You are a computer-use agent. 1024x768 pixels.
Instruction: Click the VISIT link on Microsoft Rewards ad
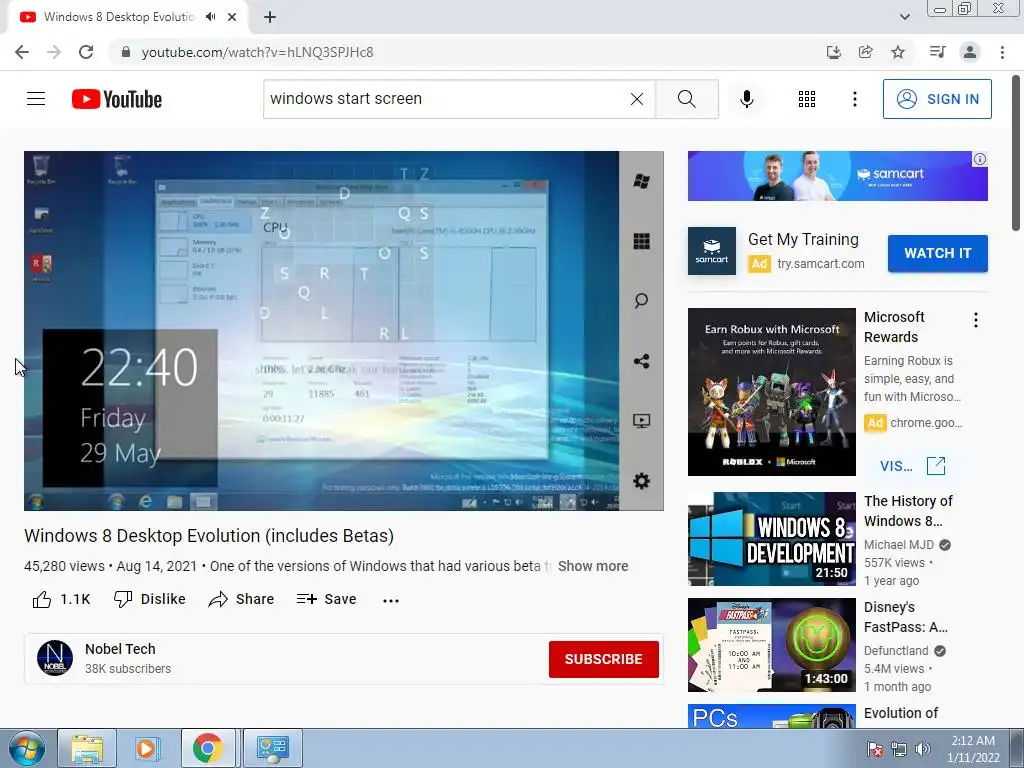coord(912,466)
